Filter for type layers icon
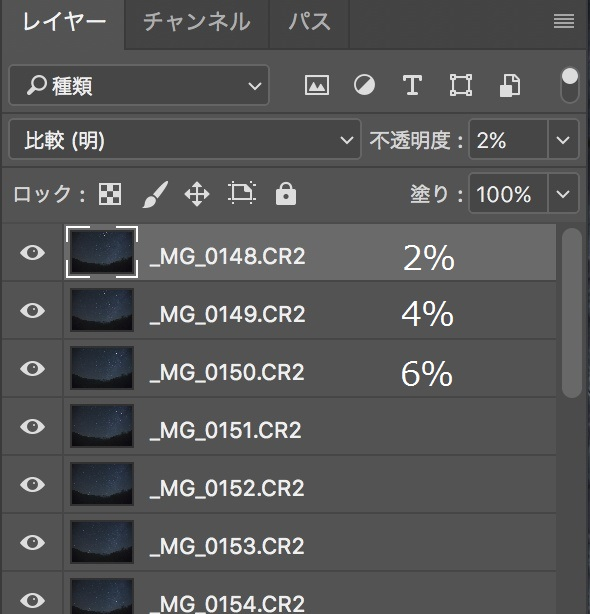 click(x=412, y=85)
